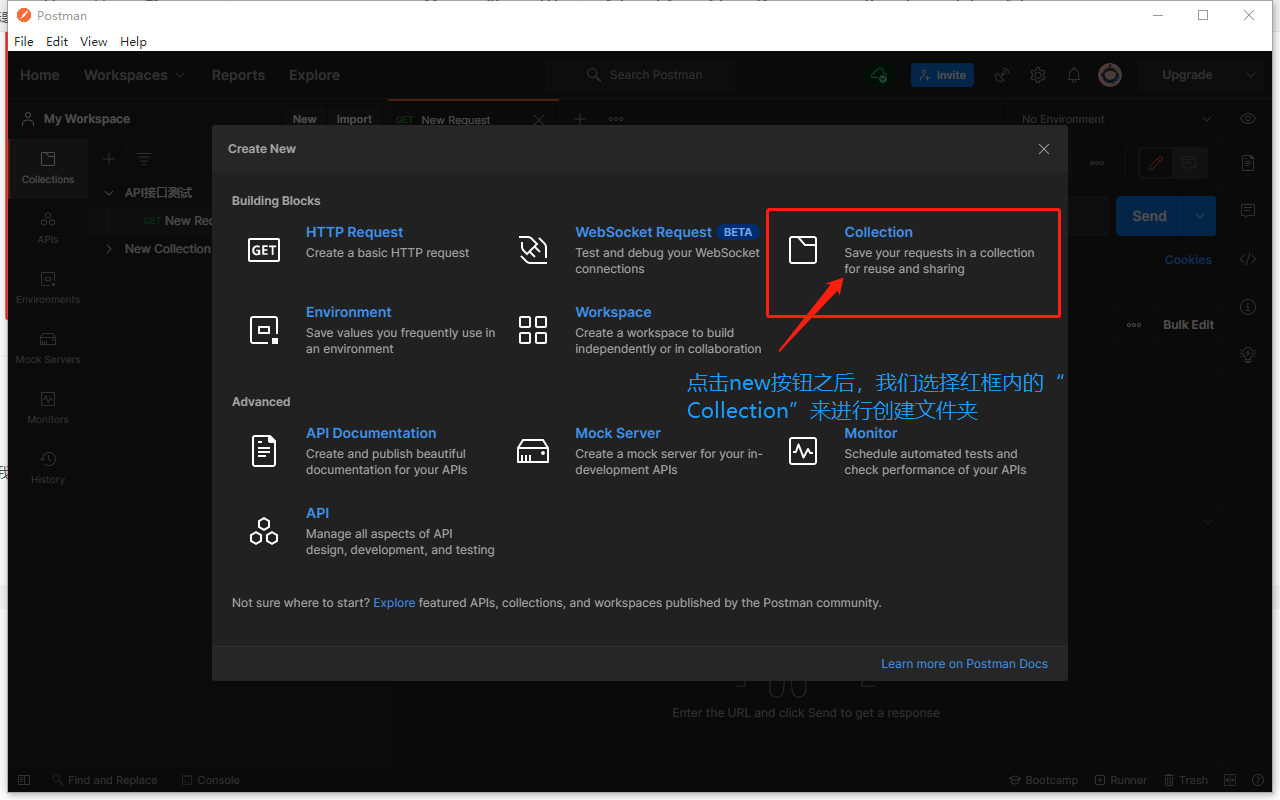This screenshot has width=1280, height=800.
Task: Open Monitors in the sidebar
Action: (48, 408)
